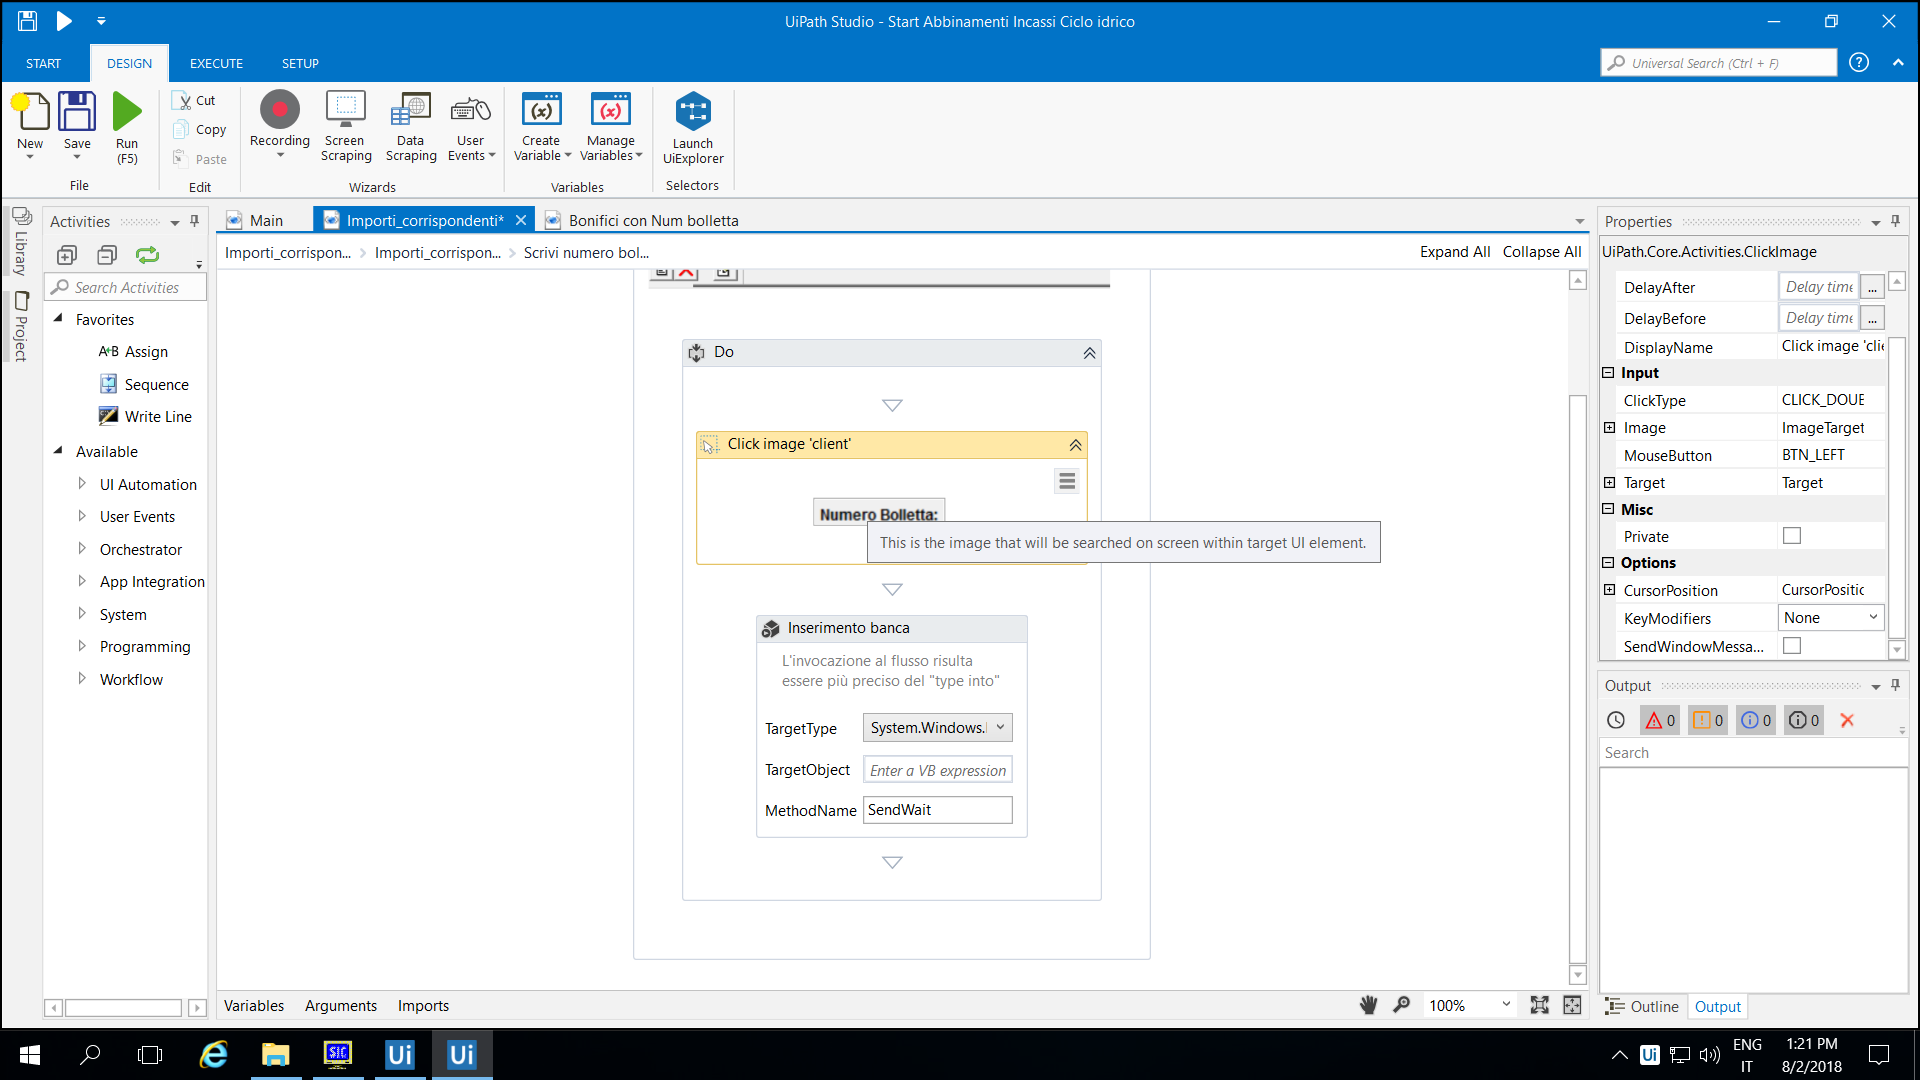Expand the UI Automation activities node

[82, 484]
